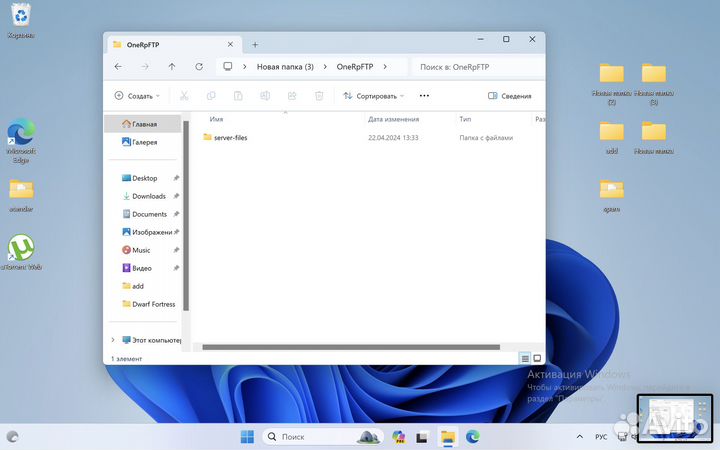The height and width of the screenshot is (450, 720).
Task: Click Новая папка (3) in the address path
Action: (x=285, y=67)
